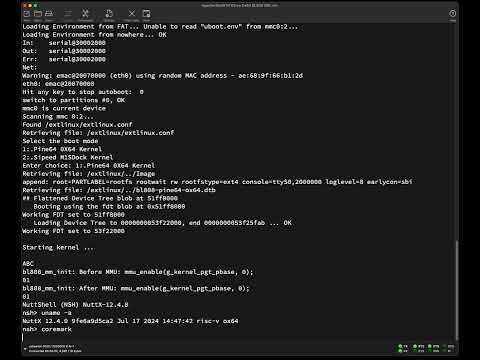Click the window title in the title bar
The height and width of the screenshot is (360, 480).
click(239, 5)
